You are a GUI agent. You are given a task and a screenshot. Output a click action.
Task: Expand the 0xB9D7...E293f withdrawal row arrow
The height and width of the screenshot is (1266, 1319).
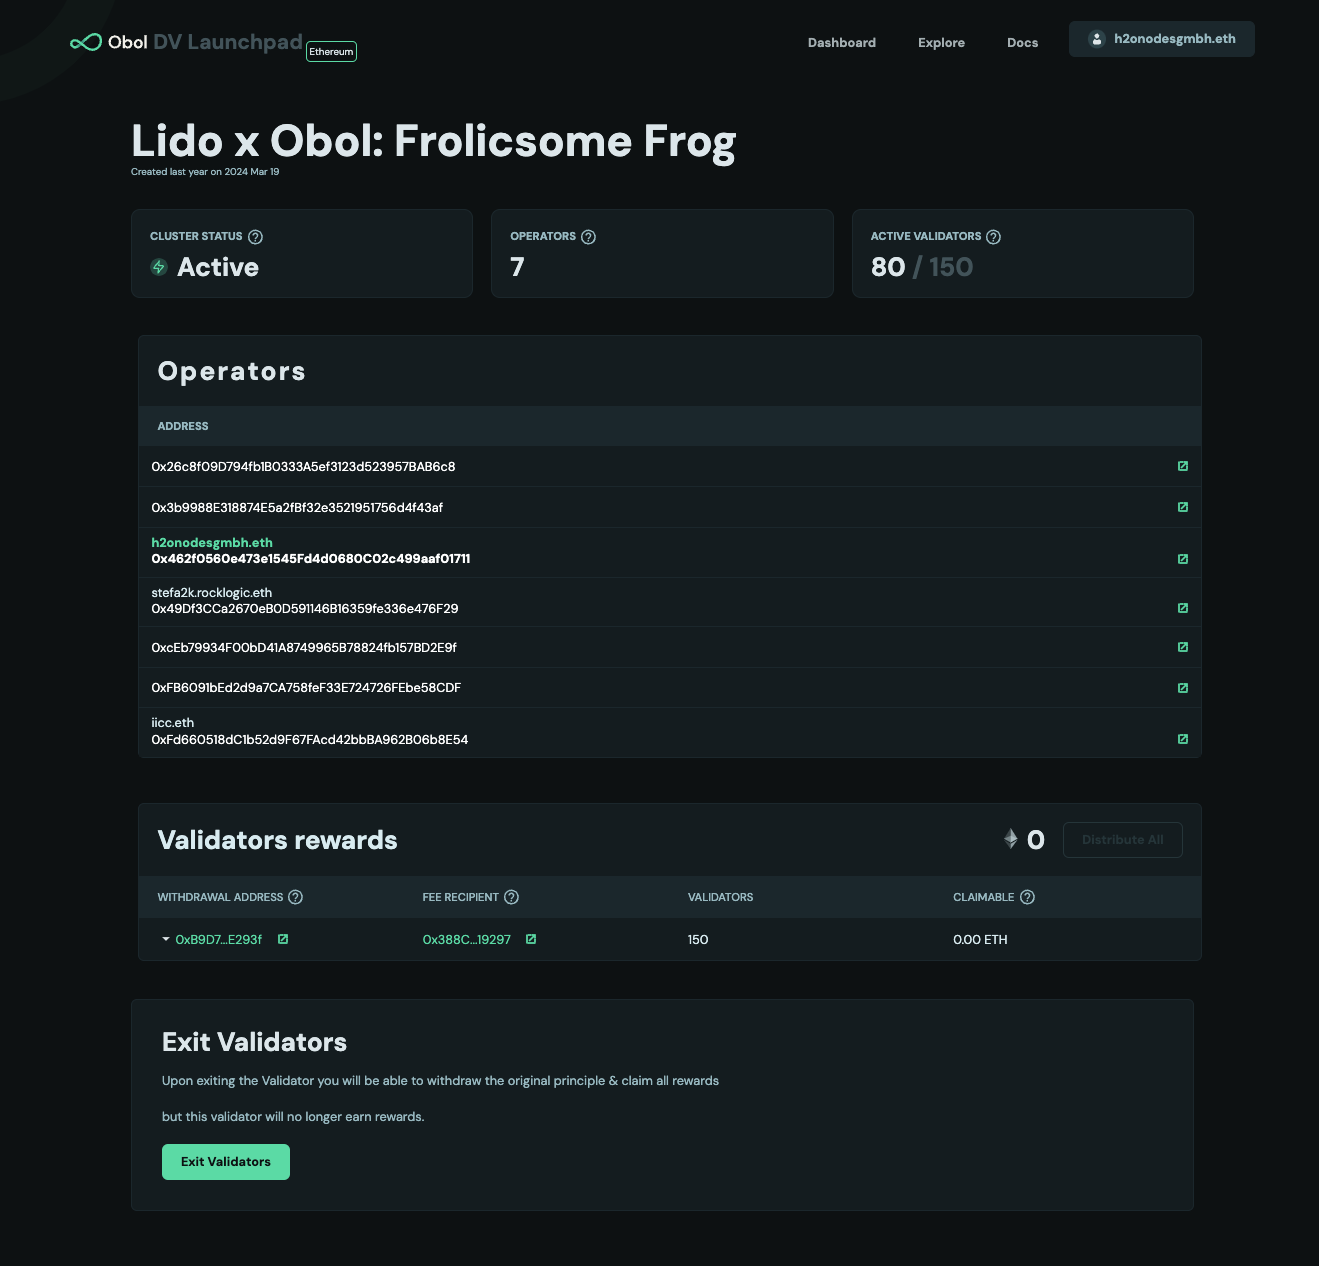[166, 939]
